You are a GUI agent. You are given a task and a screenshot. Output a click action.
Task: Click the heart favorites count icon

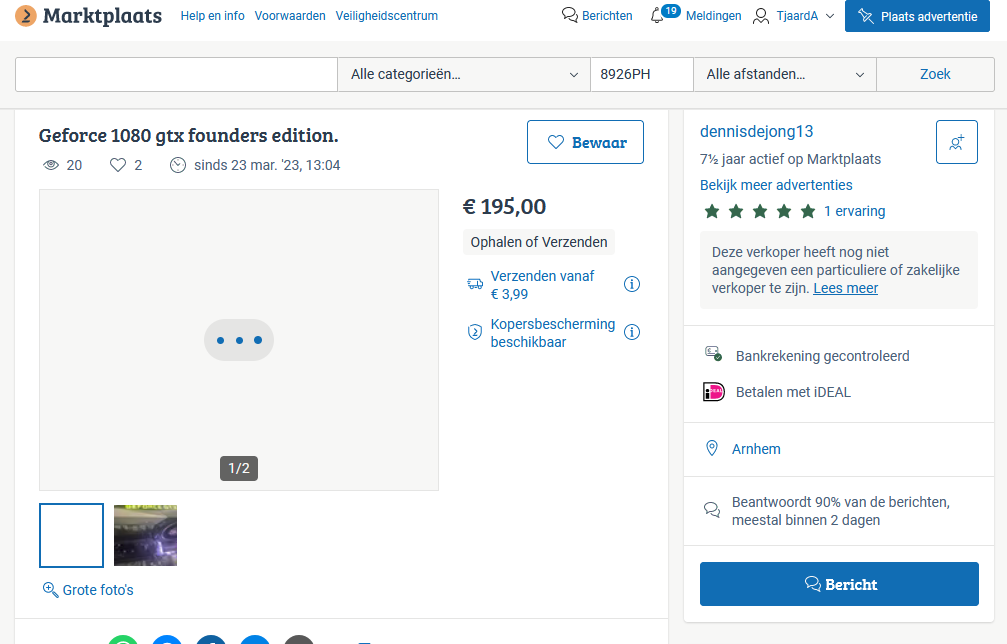point(118,165)
